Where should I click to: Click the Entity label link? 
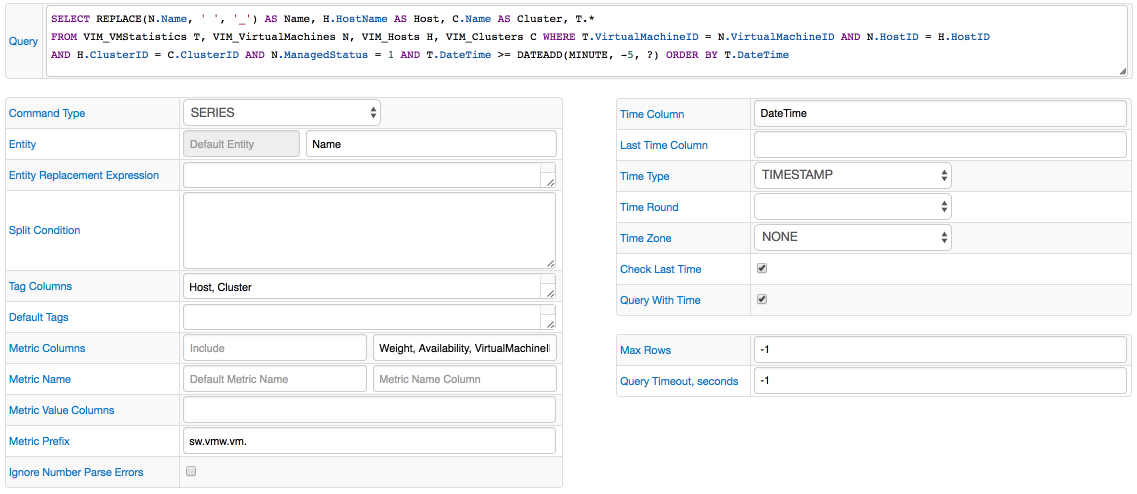(x=22, y=144)
